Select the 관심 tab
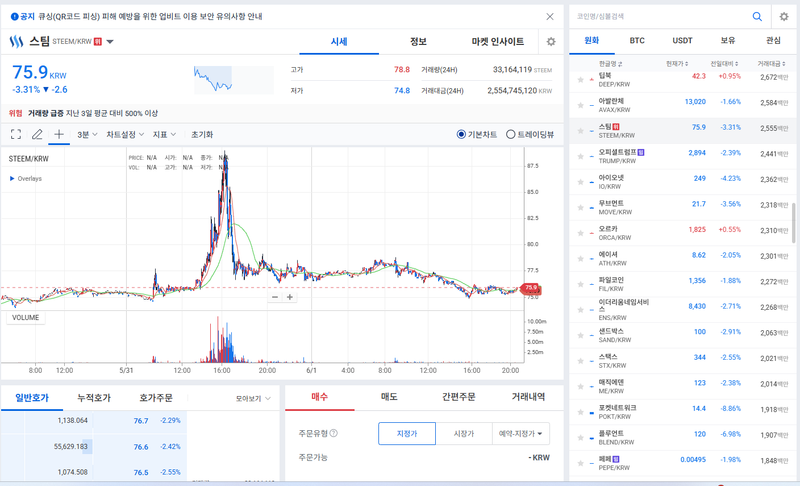Image resolution: width=800 pixels, height=486 pixels. (x=773, y=40)
